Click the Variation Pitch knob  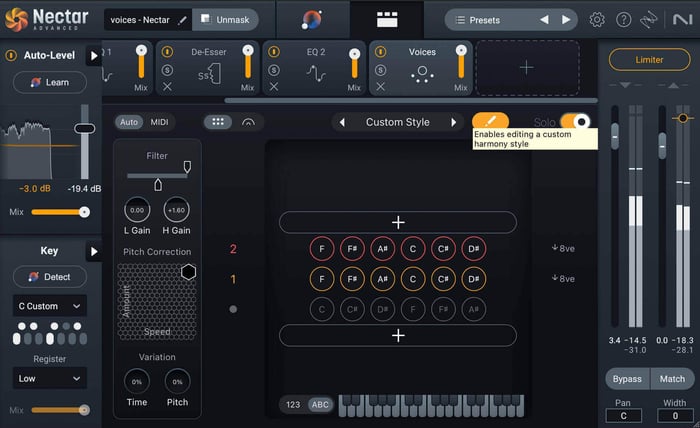[x=177, y=382]
